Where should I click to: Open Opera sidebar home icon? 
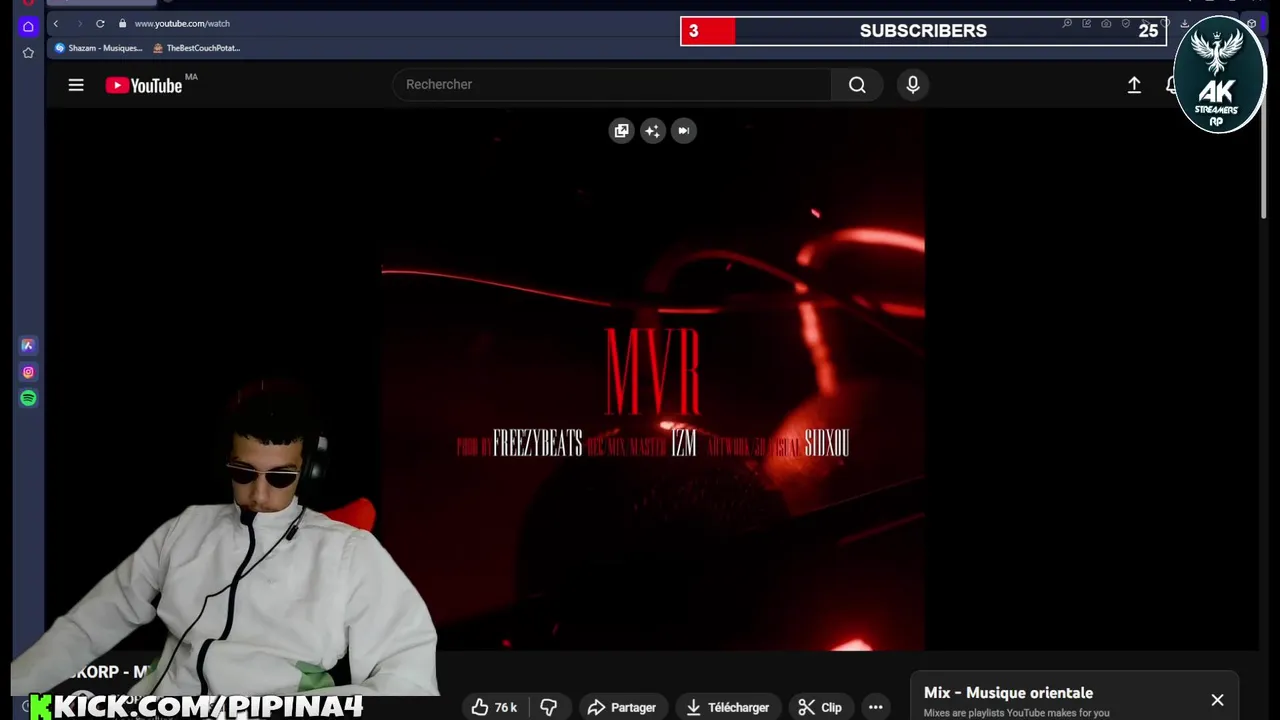[28, 26]
